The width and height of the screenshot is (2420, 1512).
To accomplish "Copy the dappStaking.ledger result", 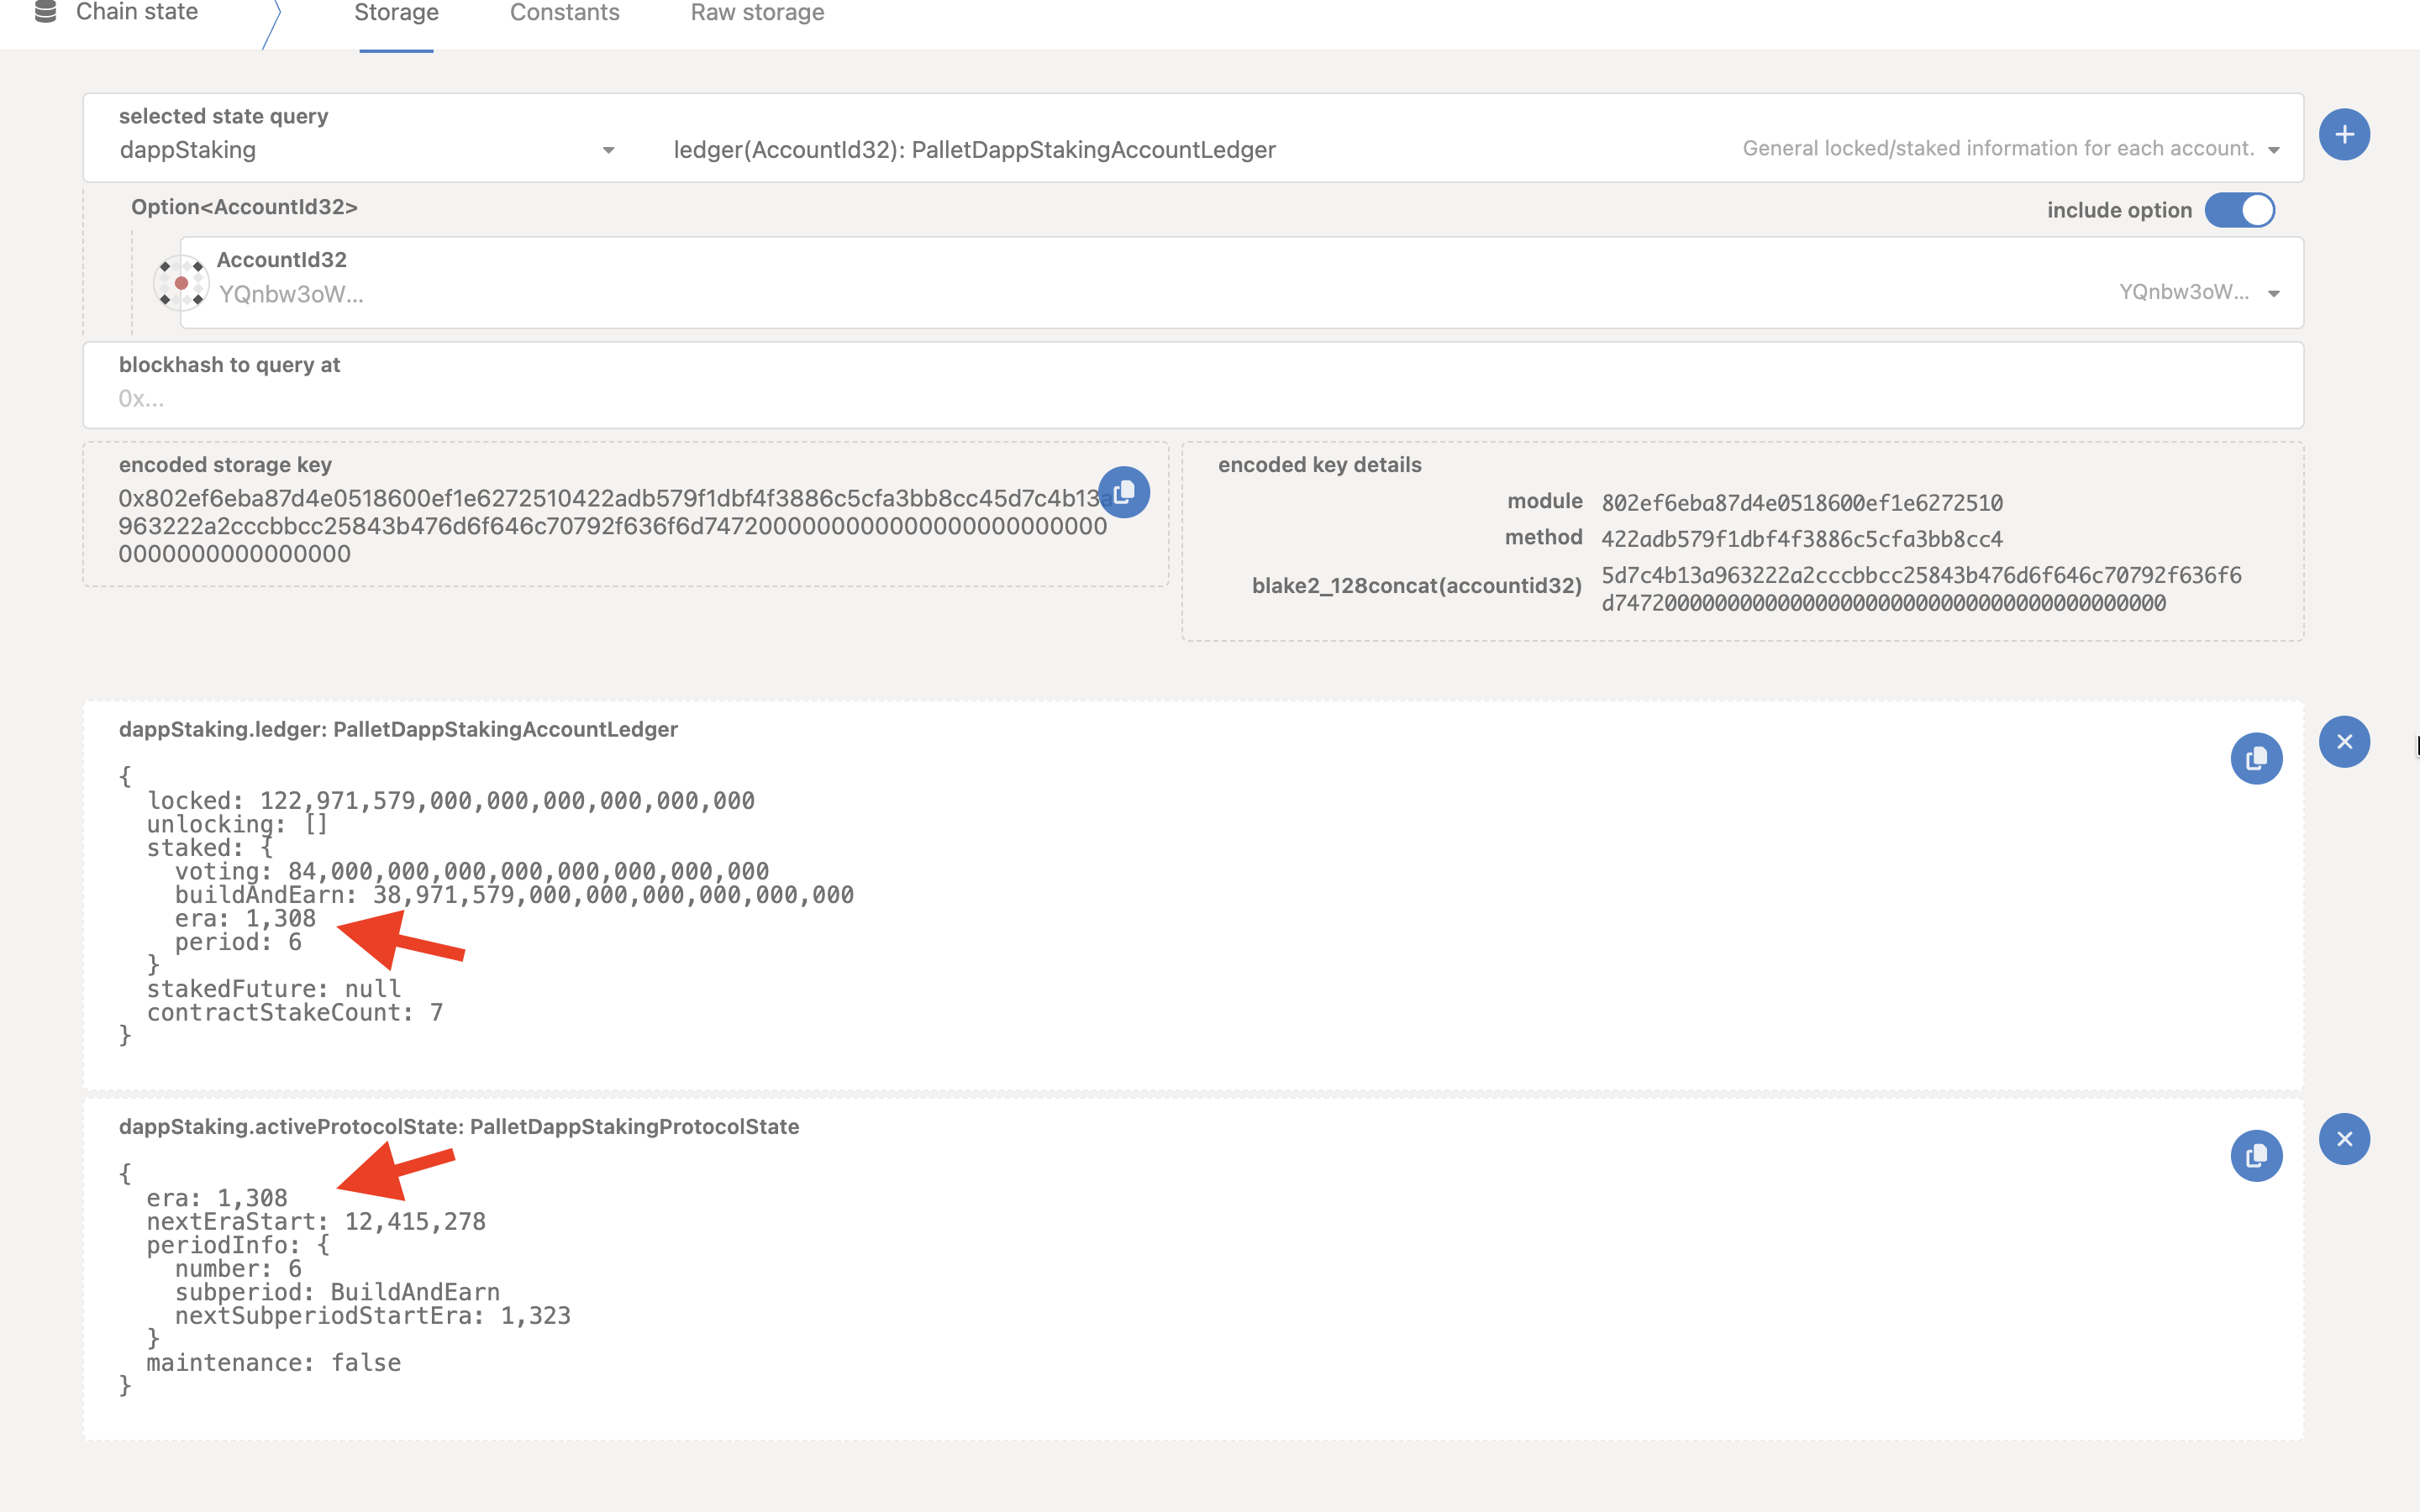I will coord(2255,759).
